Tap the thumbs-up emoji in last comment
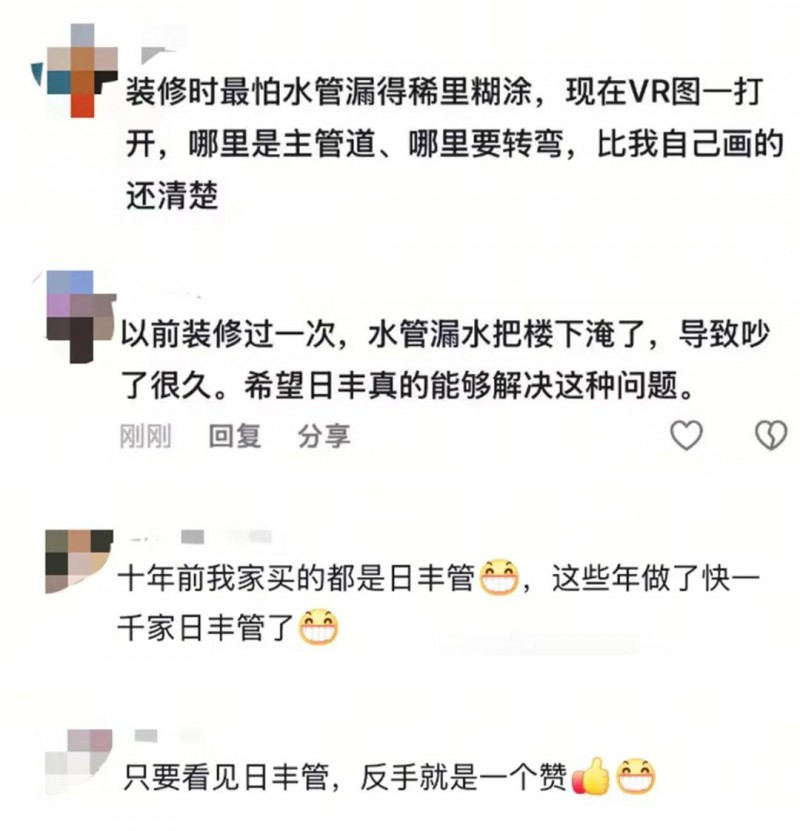 tap(590, 776)
